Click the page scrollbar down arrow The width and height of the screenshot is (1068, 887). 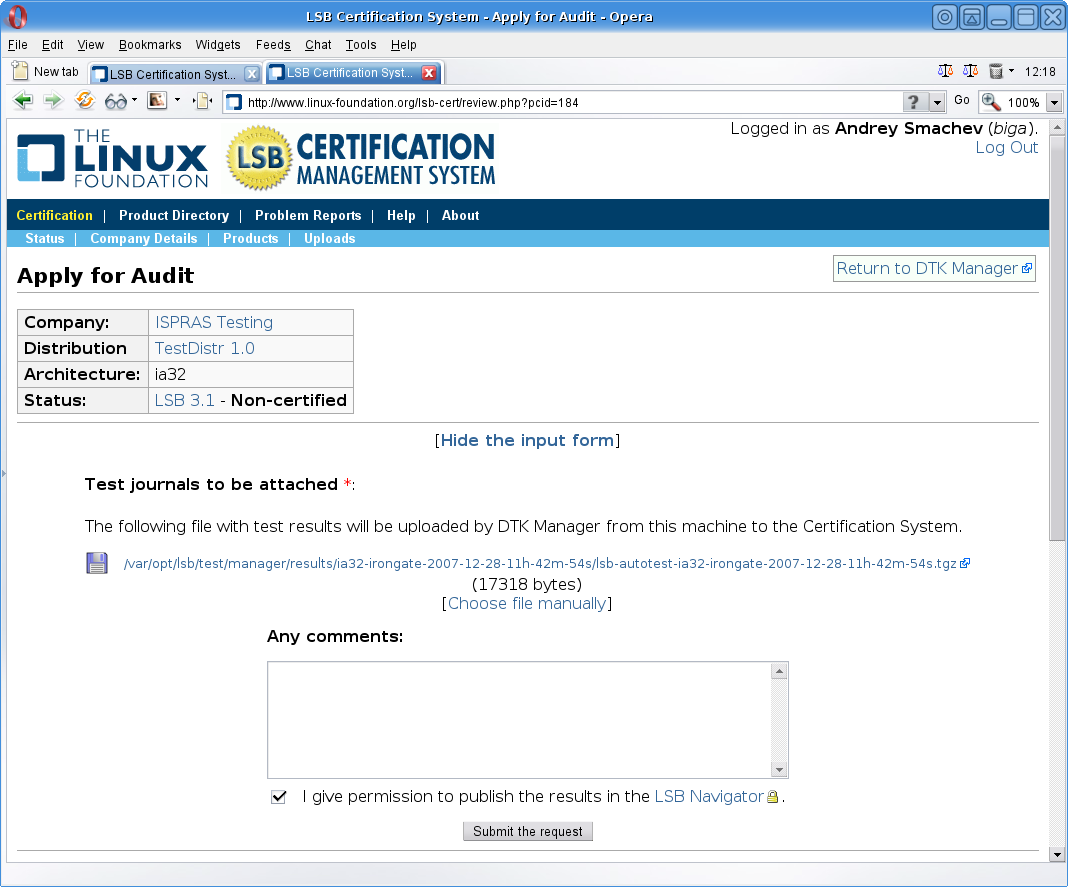point(1056,854)
